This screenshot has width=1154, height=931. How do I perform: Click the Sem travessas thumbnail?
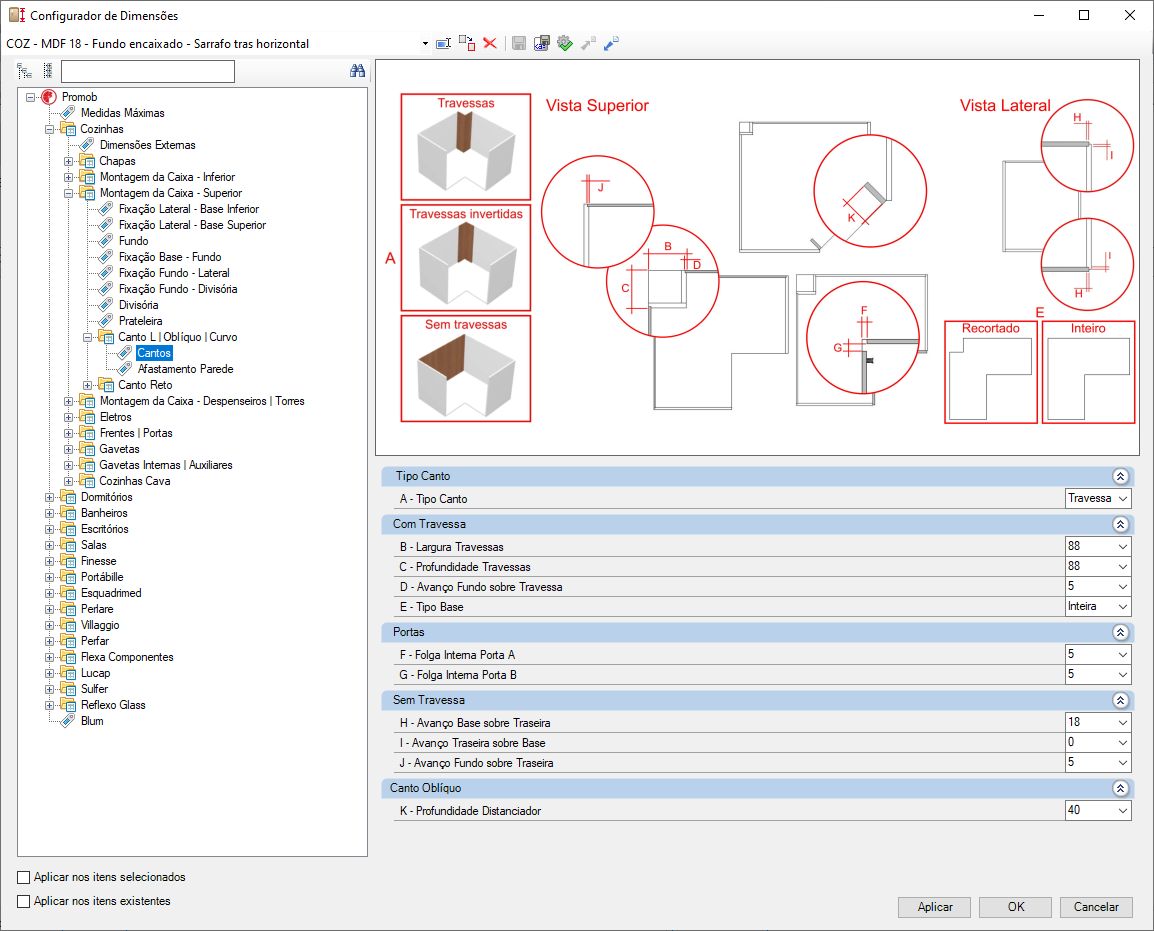466,369
